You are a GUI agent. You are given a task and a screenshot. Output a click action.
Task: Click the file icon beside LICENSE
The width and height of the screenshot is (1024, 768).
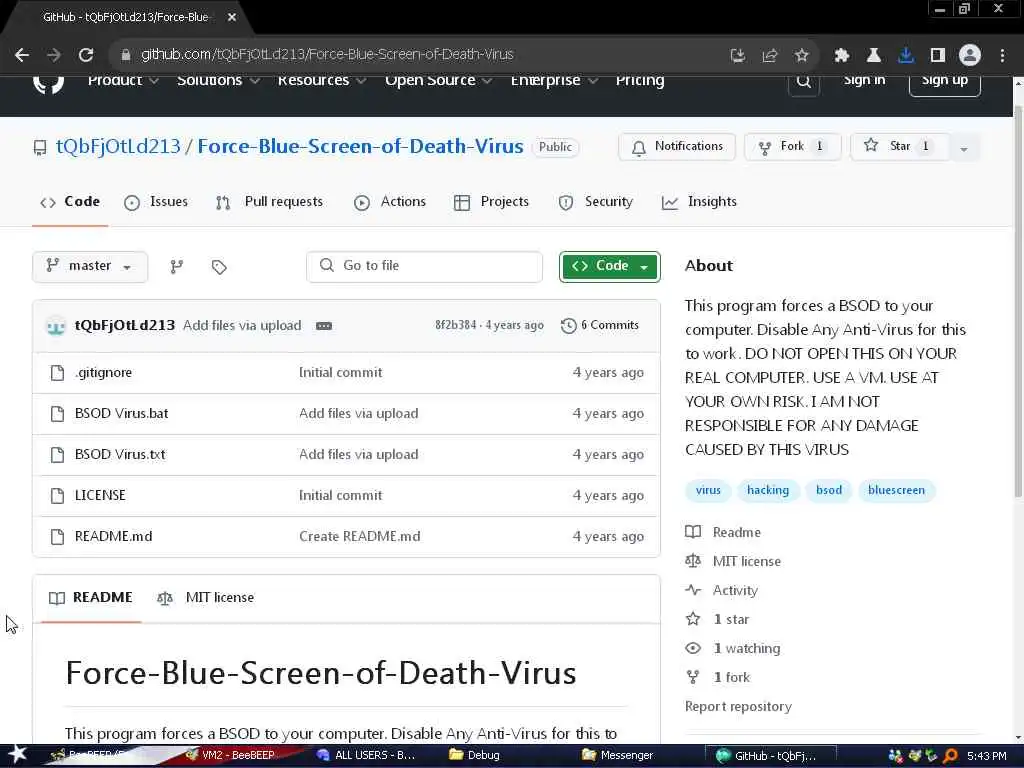coord(57,495)
